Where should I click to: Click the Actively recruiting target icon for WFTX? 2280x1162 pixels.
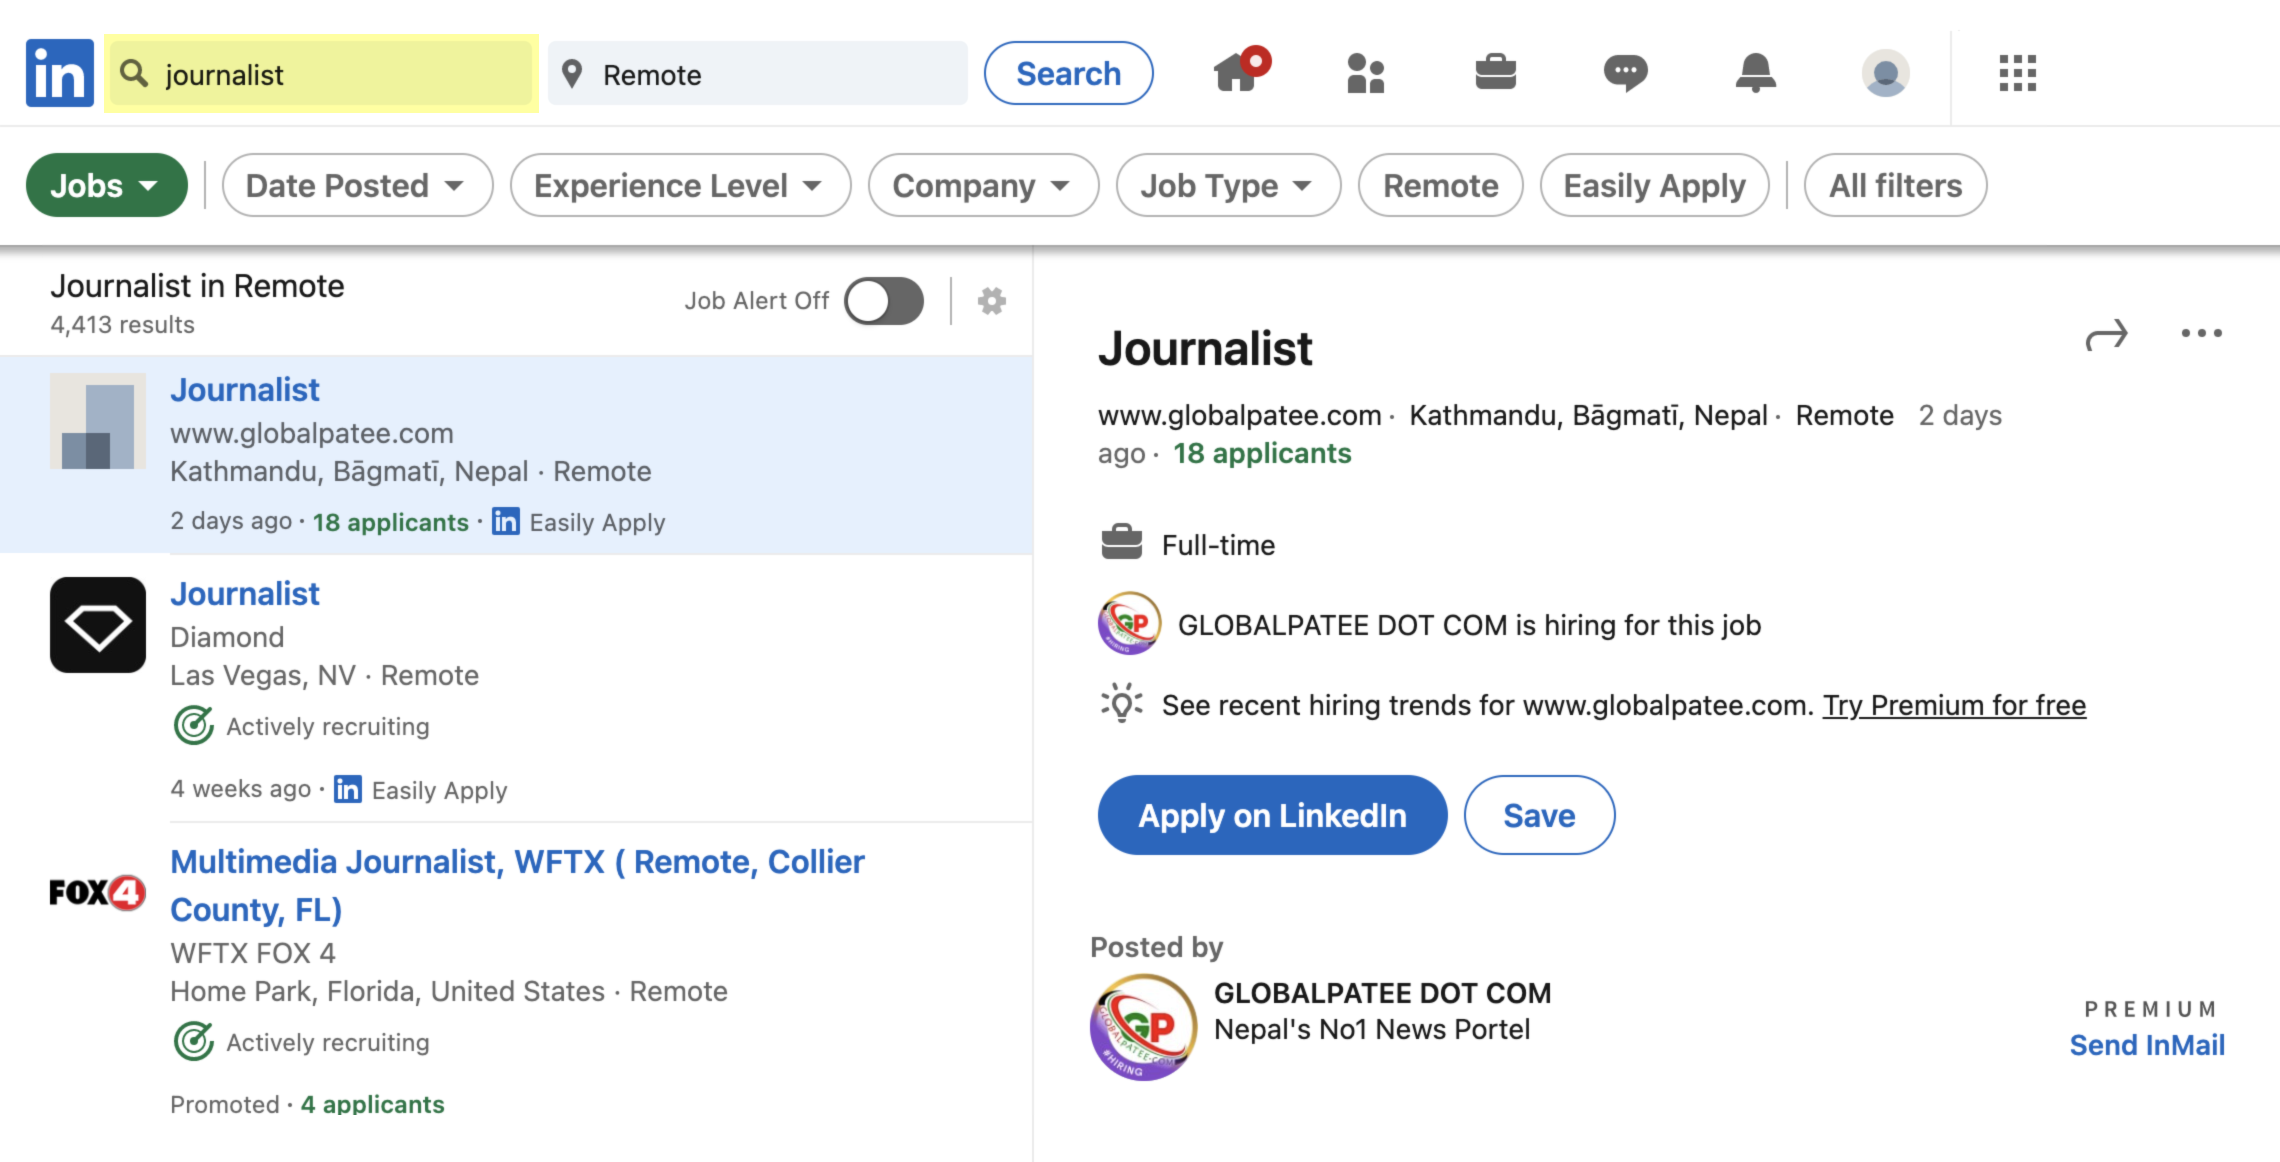click(x=194, y=1041)
